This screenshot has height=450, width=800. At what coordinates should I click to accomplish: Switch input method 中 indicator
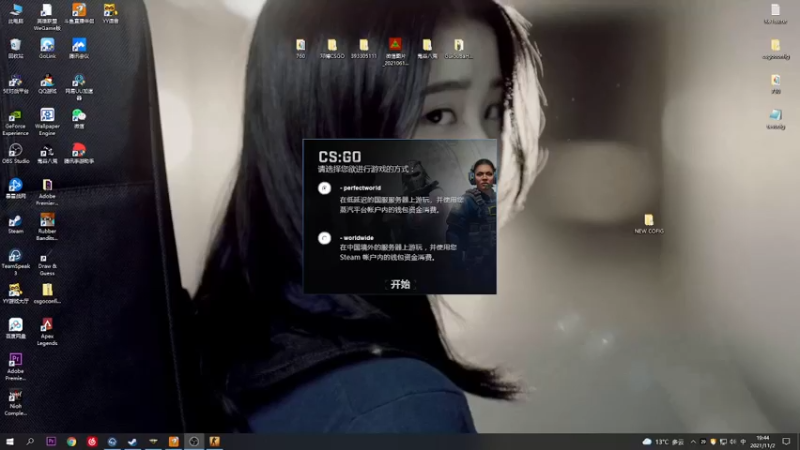coord(743,442)
